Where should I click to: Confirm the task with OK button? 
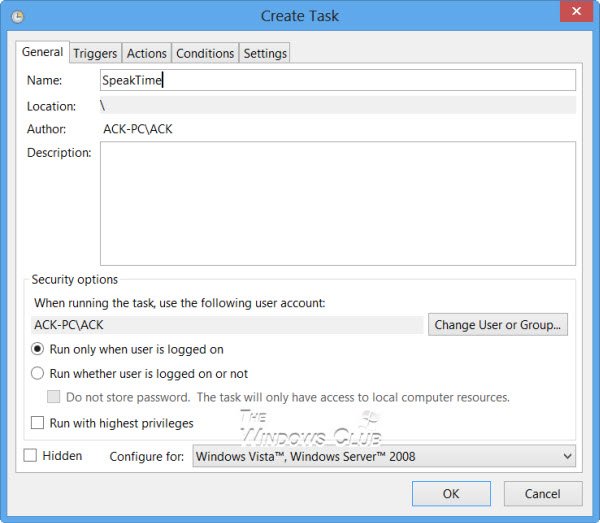[x=451, y=493]
